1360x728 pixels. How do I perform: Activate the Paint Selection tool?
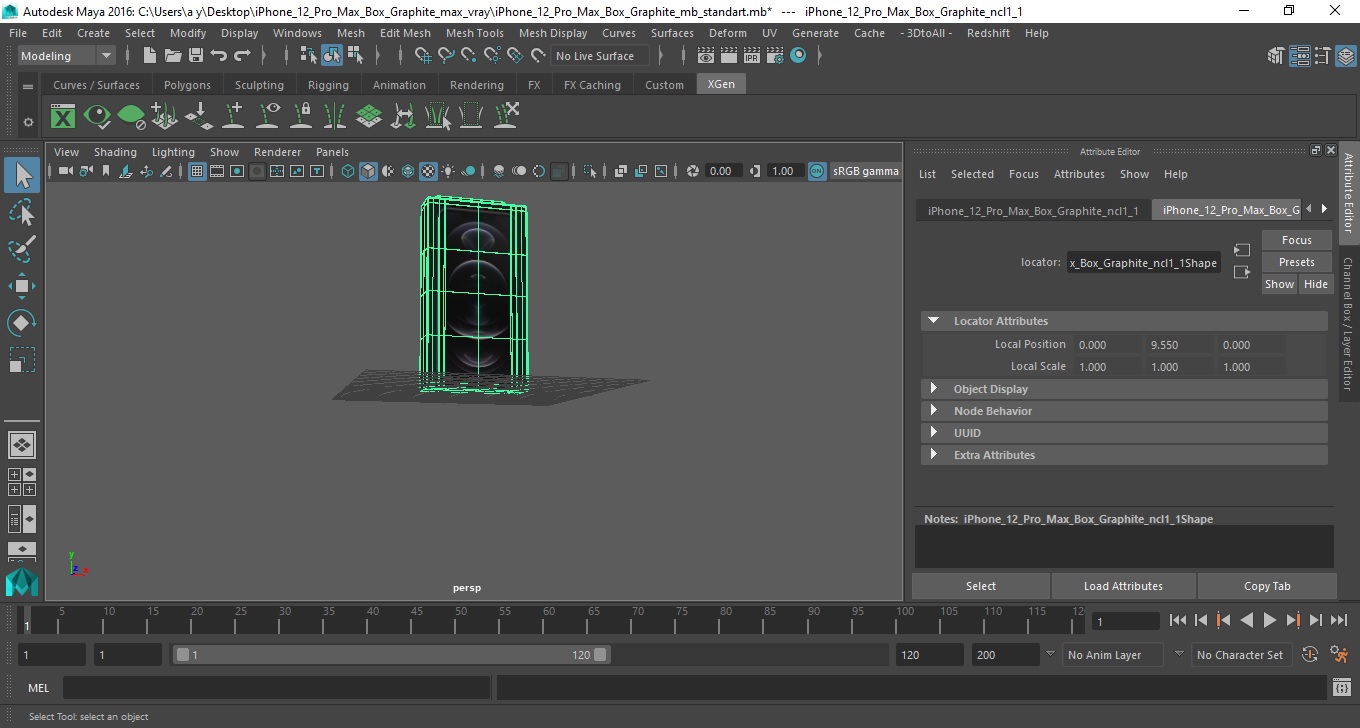pos(22,249)
